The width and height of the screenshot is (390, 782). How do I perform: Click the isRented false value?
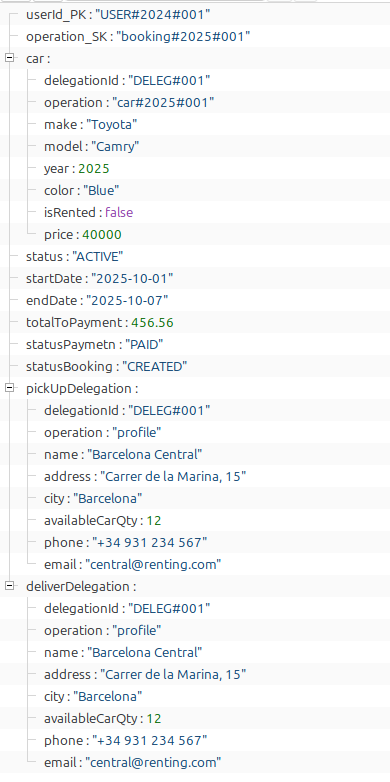119,212
